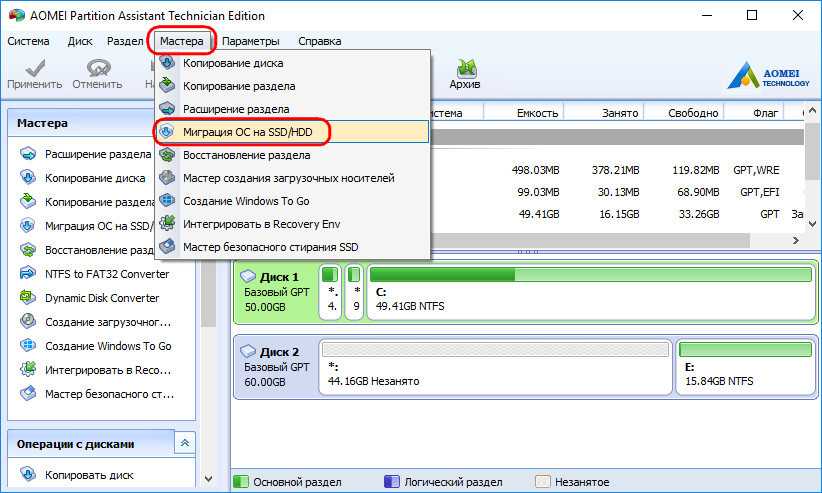Open the Справка menu
Image resolution: width=822 pixels, height=493 pixels.
[319, 41]
